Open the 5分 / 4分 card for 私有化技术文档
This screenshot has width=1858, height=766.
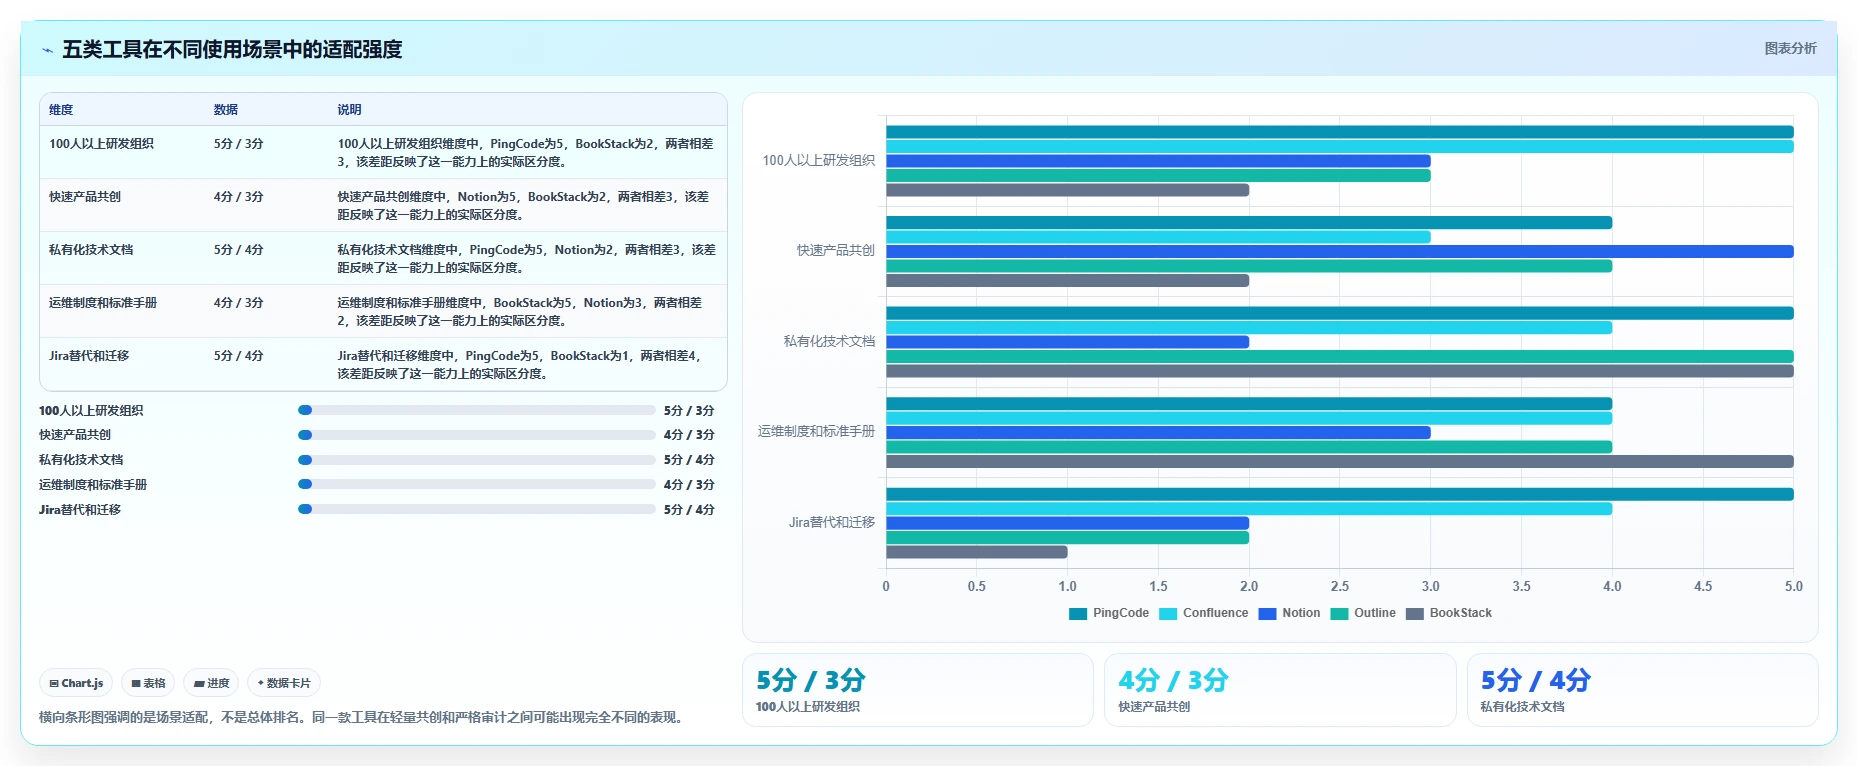tap(1643, 690)
